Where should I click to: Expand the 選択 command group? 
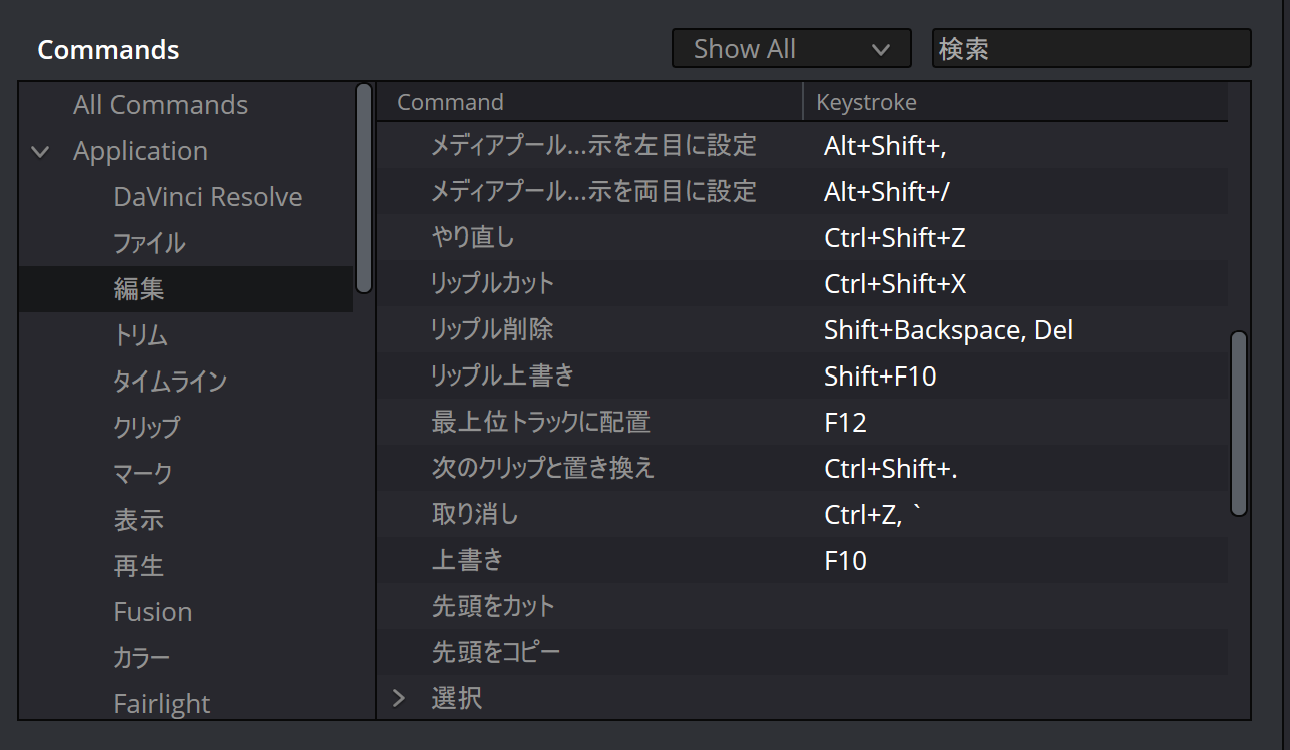(399, 698)
